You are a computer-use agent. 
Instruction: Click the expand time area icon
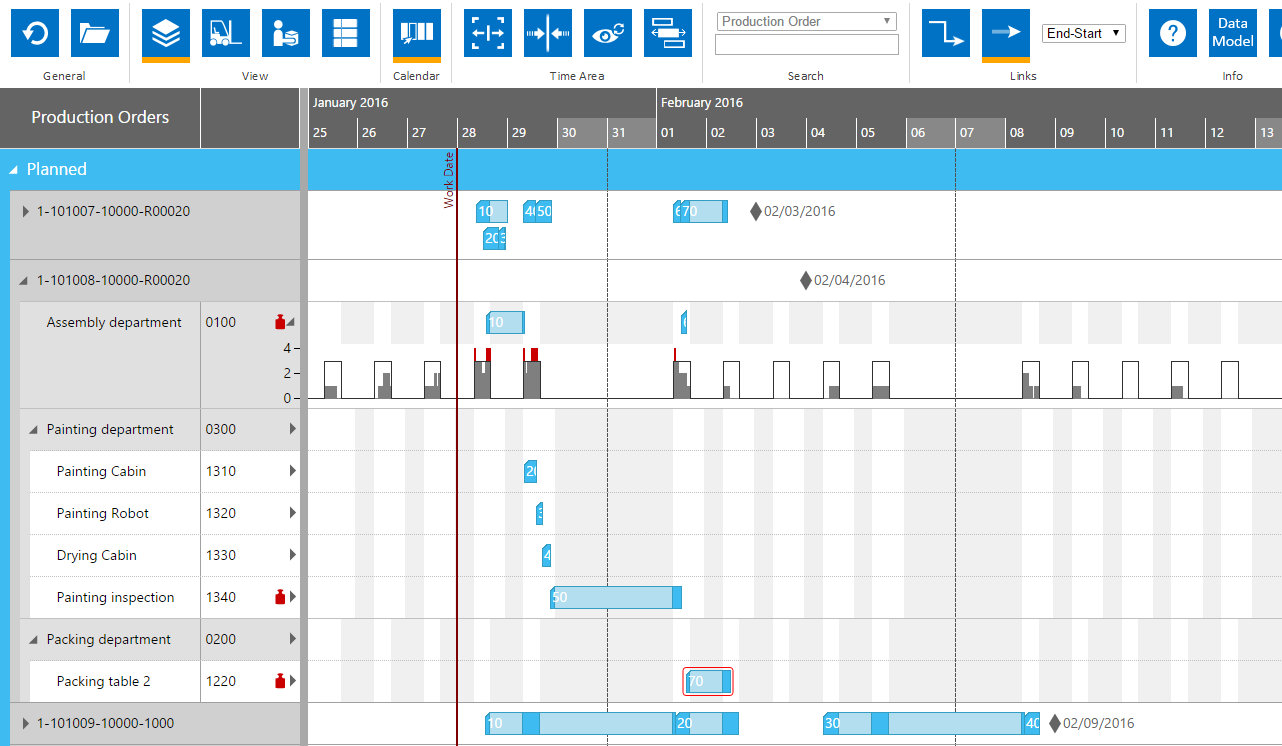click(x=487, y=33)
